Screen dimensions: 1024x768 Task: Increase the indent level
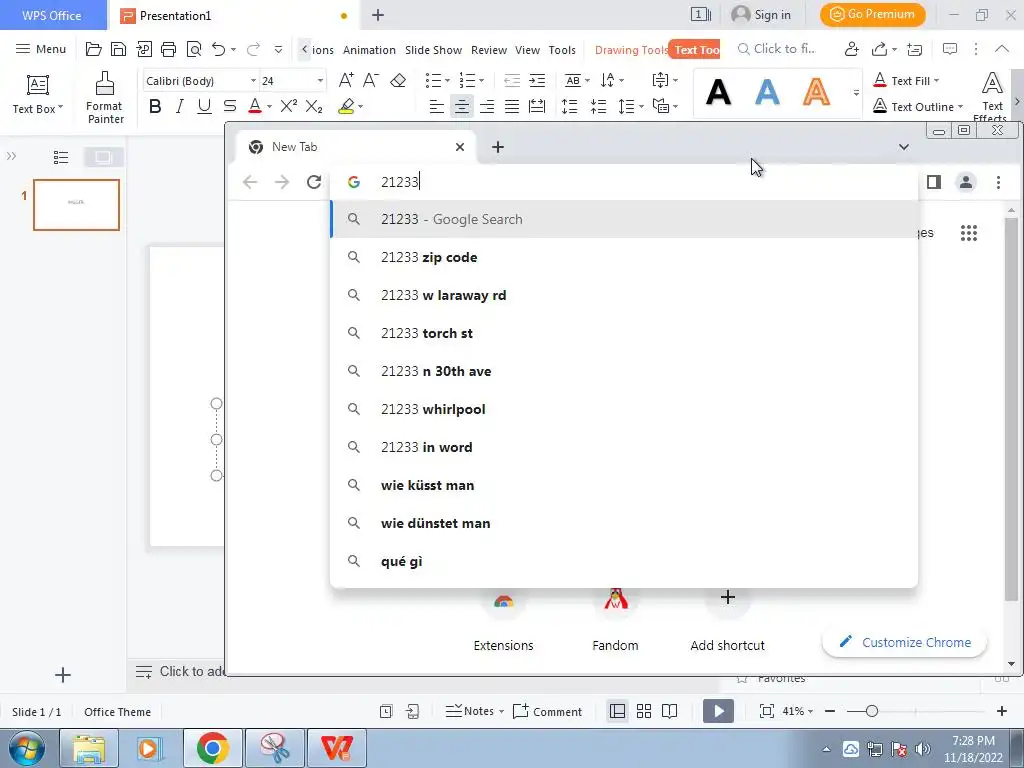537,80
